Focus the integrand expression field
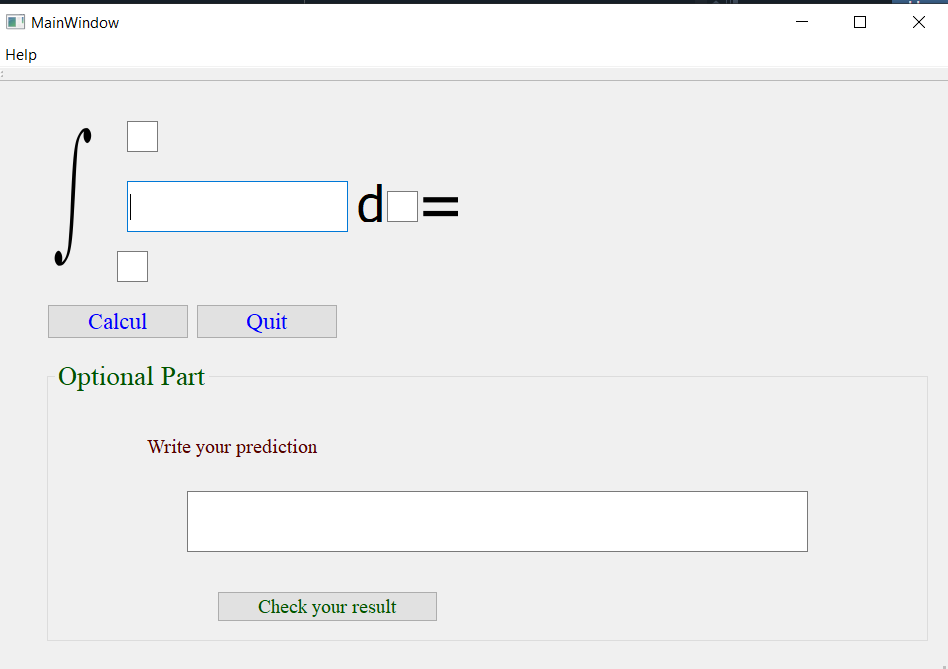This screenshot has height=669, width=948. [x=238, y=206]
